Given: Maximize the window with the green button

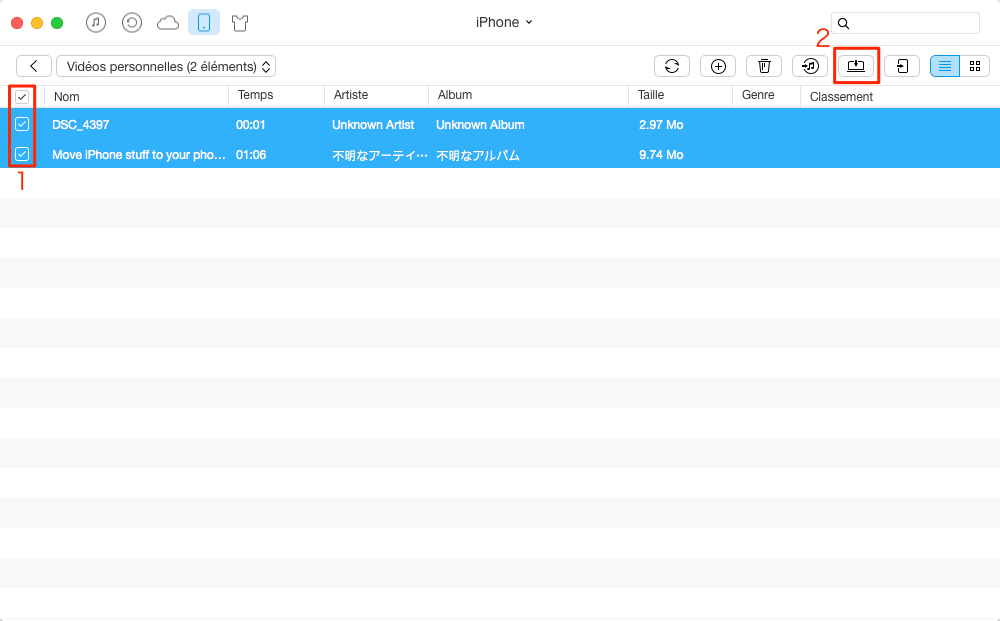Looking at the screenshot, I should 57,23.
